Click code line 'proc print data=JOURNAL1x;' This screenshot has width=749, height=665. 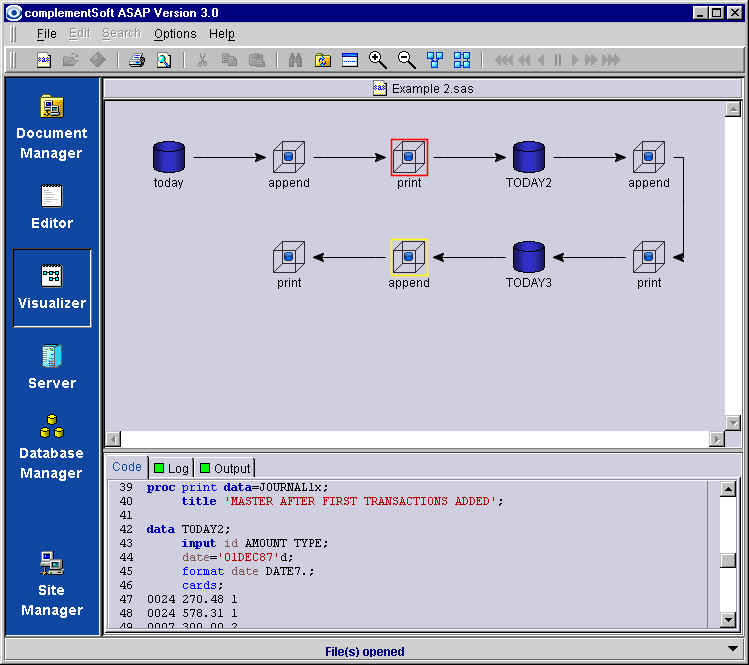click(x=237, y=487)
